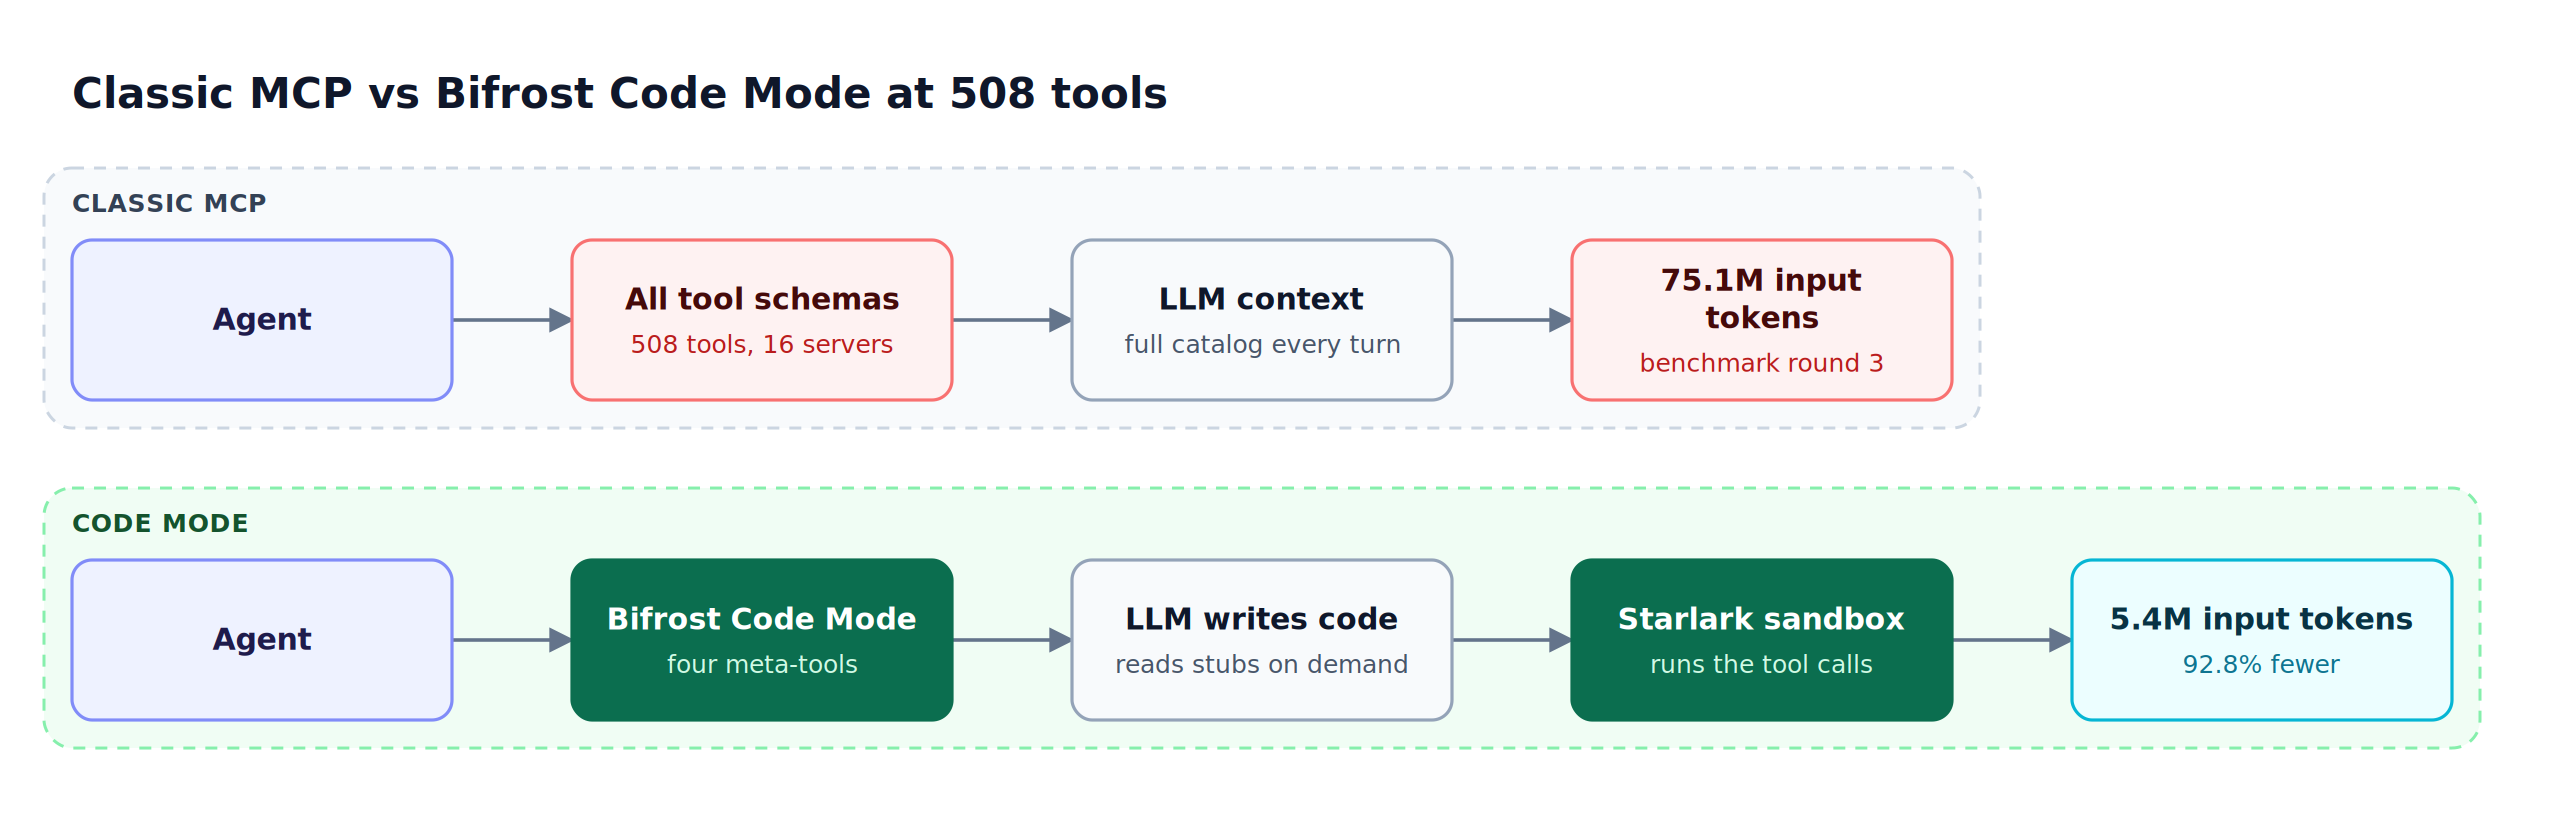The width and height of the screenshot is (2552, 820).
Task: Click the diagram title 'Classic MCP vs Bifrost Code Mode at 508 tools'
Action: click(619, 94)
